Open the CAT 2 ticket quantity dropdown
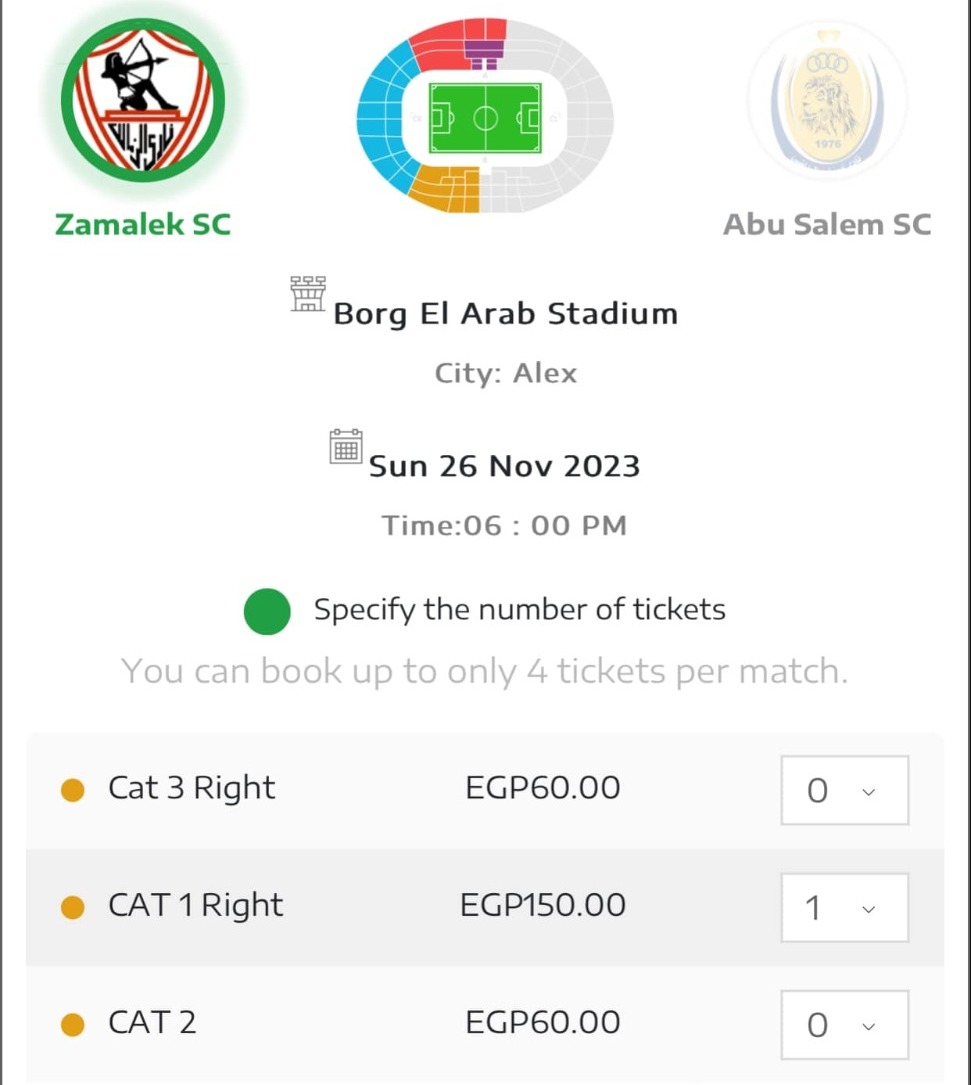971x1085 pixels. coord(844,1025)
